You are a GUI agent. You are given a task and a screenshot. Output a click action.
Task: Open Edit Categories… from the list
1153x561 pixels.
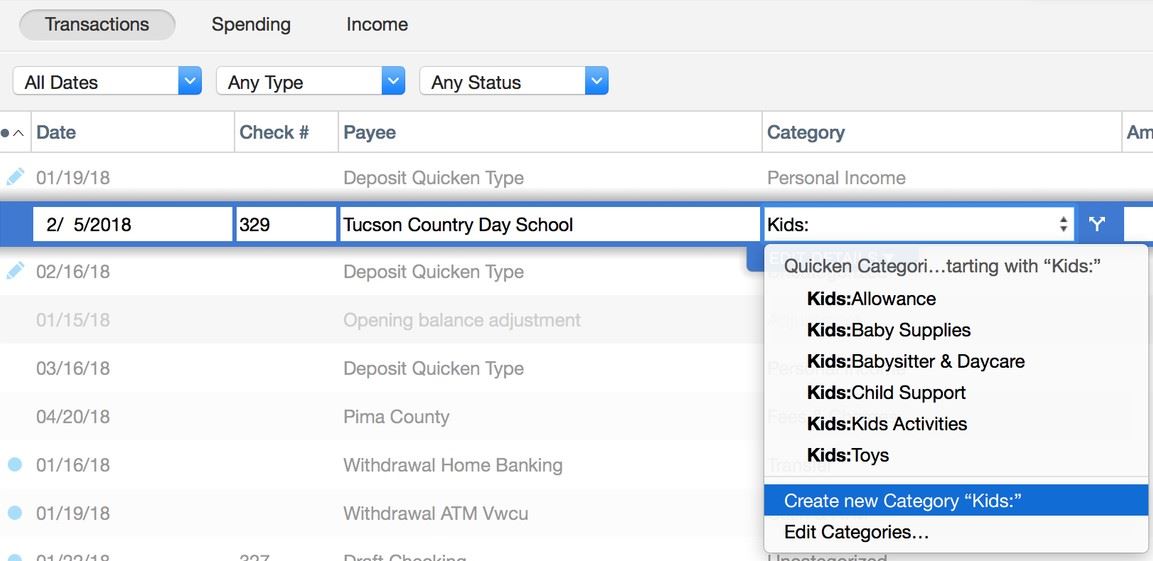tap(856, 532)
